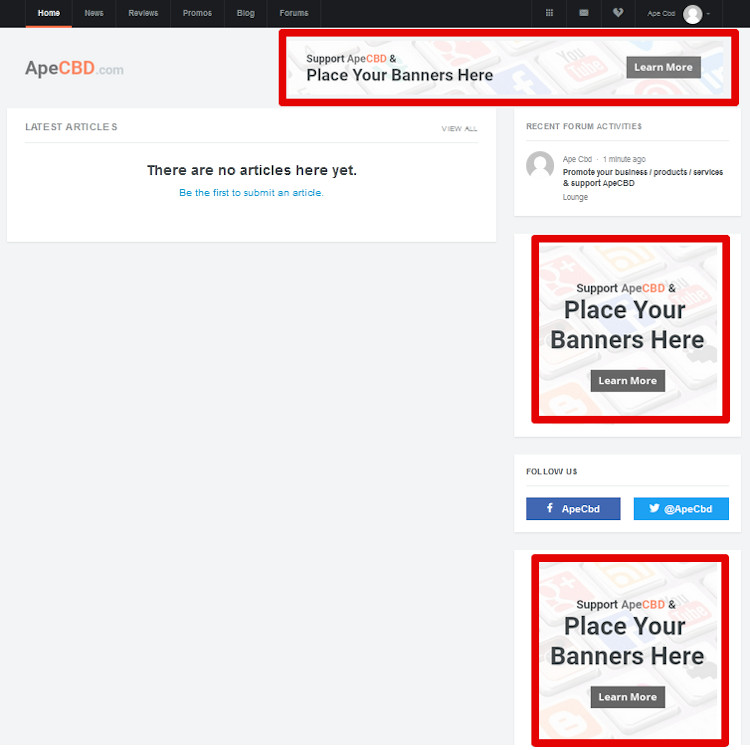Screen dimensions: 750x750
Task: Click the ApeCBD.com site logo
Action: click(x=74, y=69)
